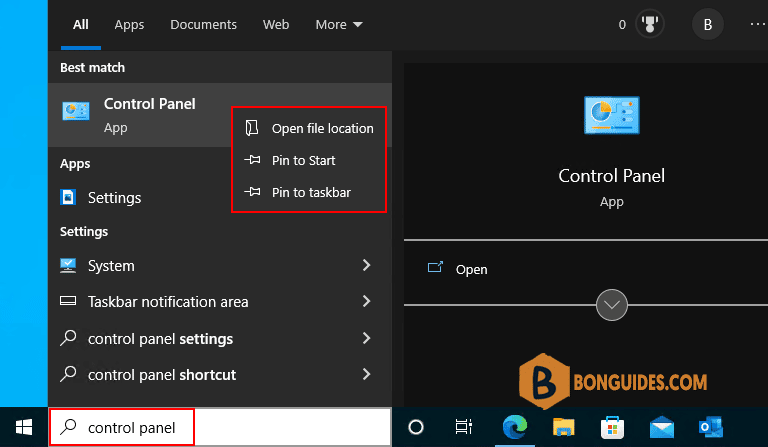Image resolution: width=768 pixels, height=447 pixels.
Task: Switch to the All tab
Action: 81,24
